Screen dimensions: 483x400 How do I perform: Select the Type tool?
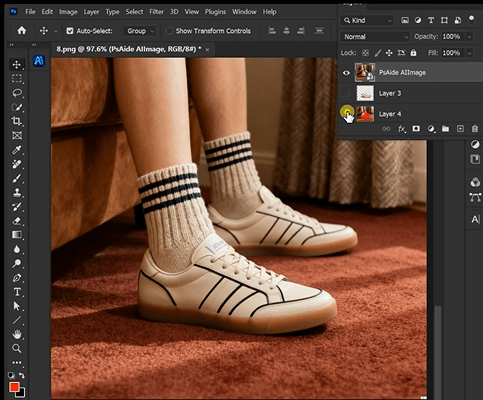(17, 292)
